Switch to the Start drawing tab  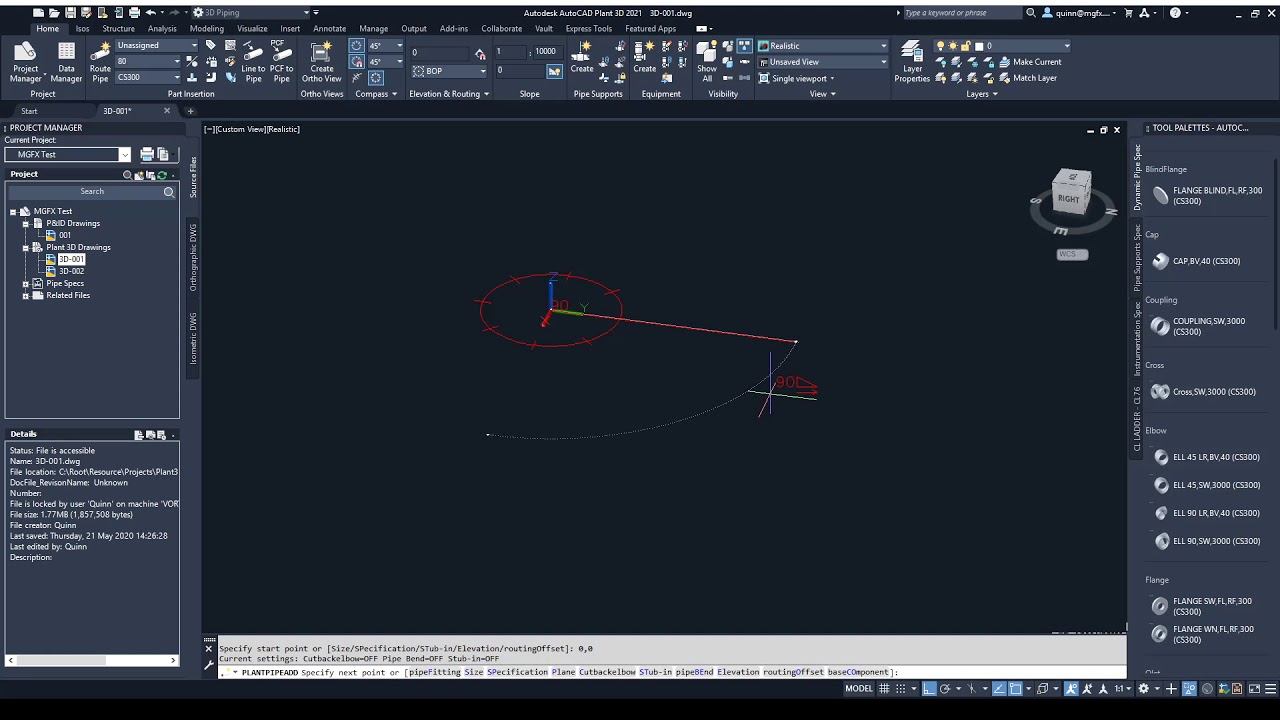(x=29, y=111)
